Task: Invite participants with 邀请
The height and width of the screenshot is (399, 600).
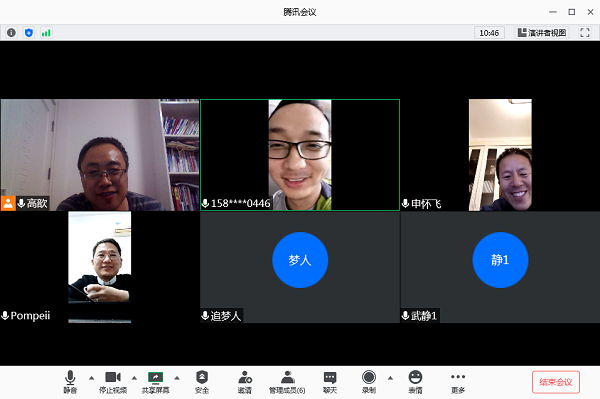Action: click(245, 382)
